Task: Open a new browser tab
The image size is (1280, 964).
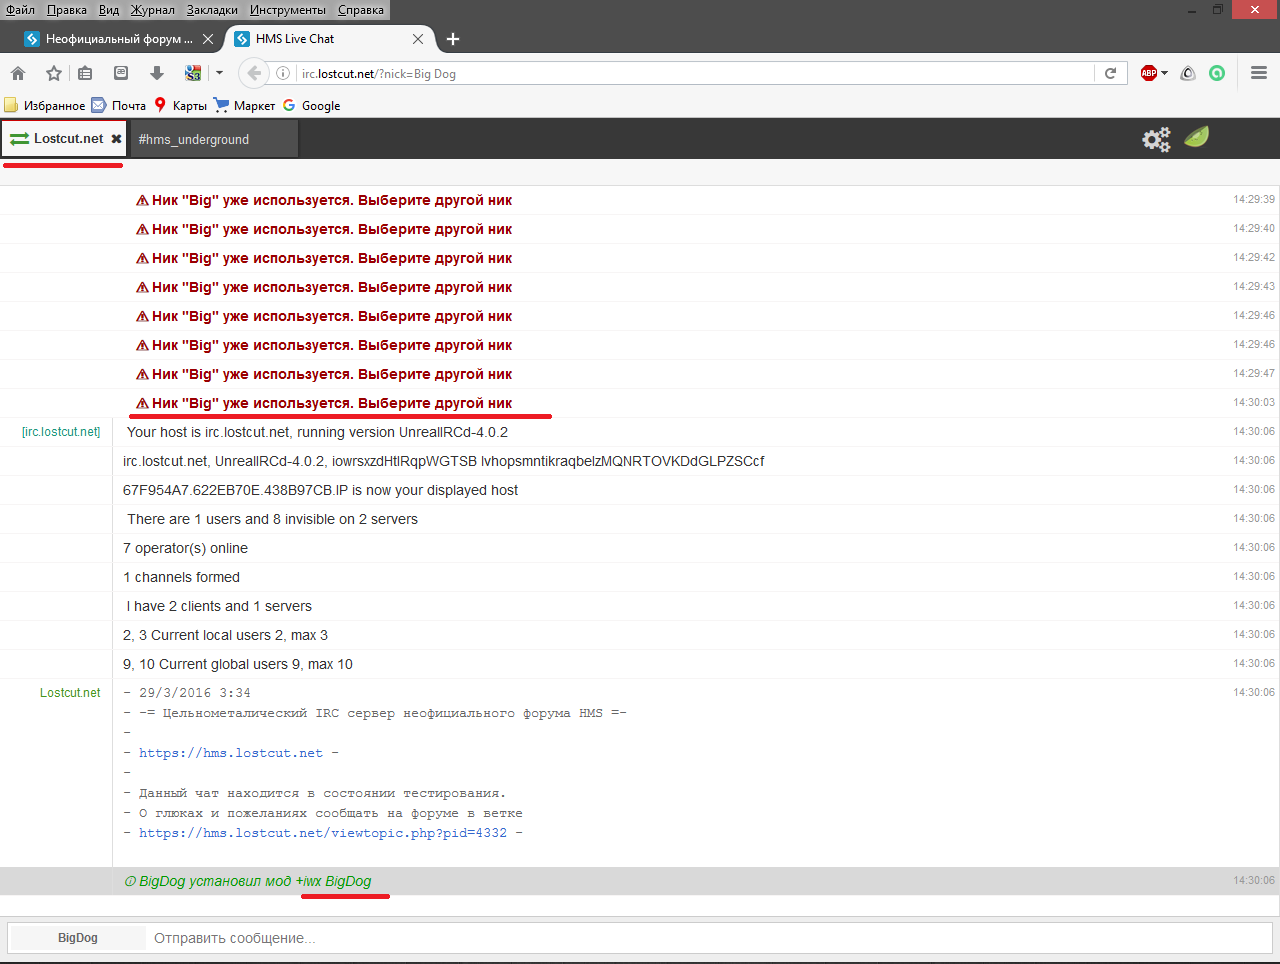Action: tap(453, 39)
